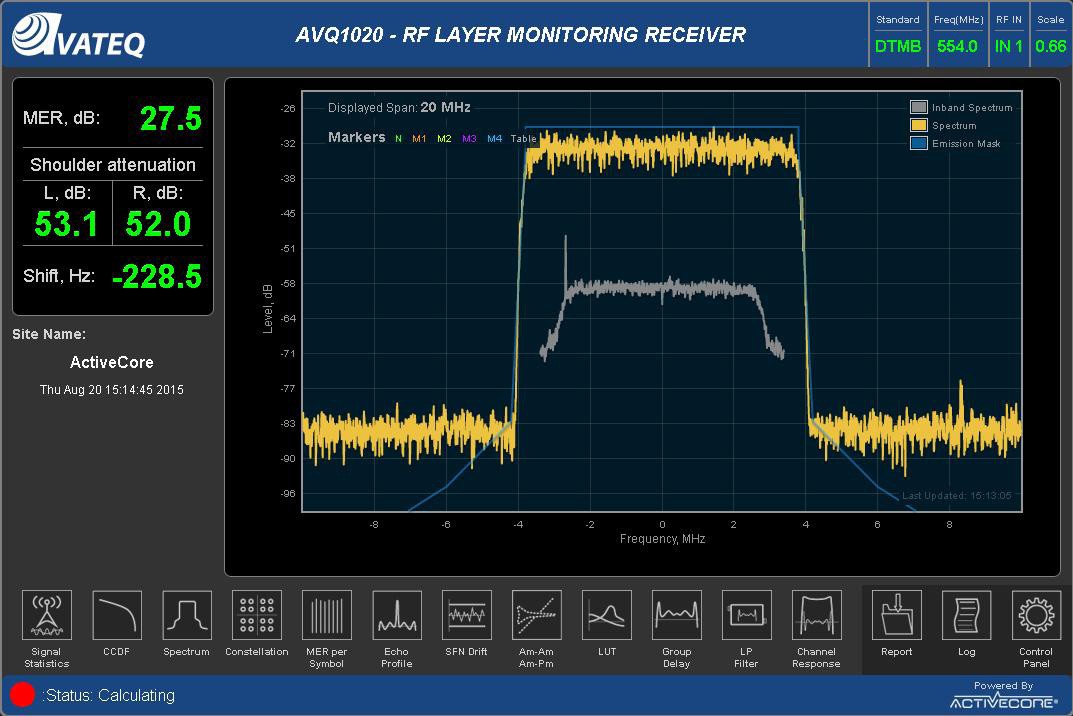1073x716 pixels.
Task: Open the Markers Table view
Action: [x=522, y=138]
